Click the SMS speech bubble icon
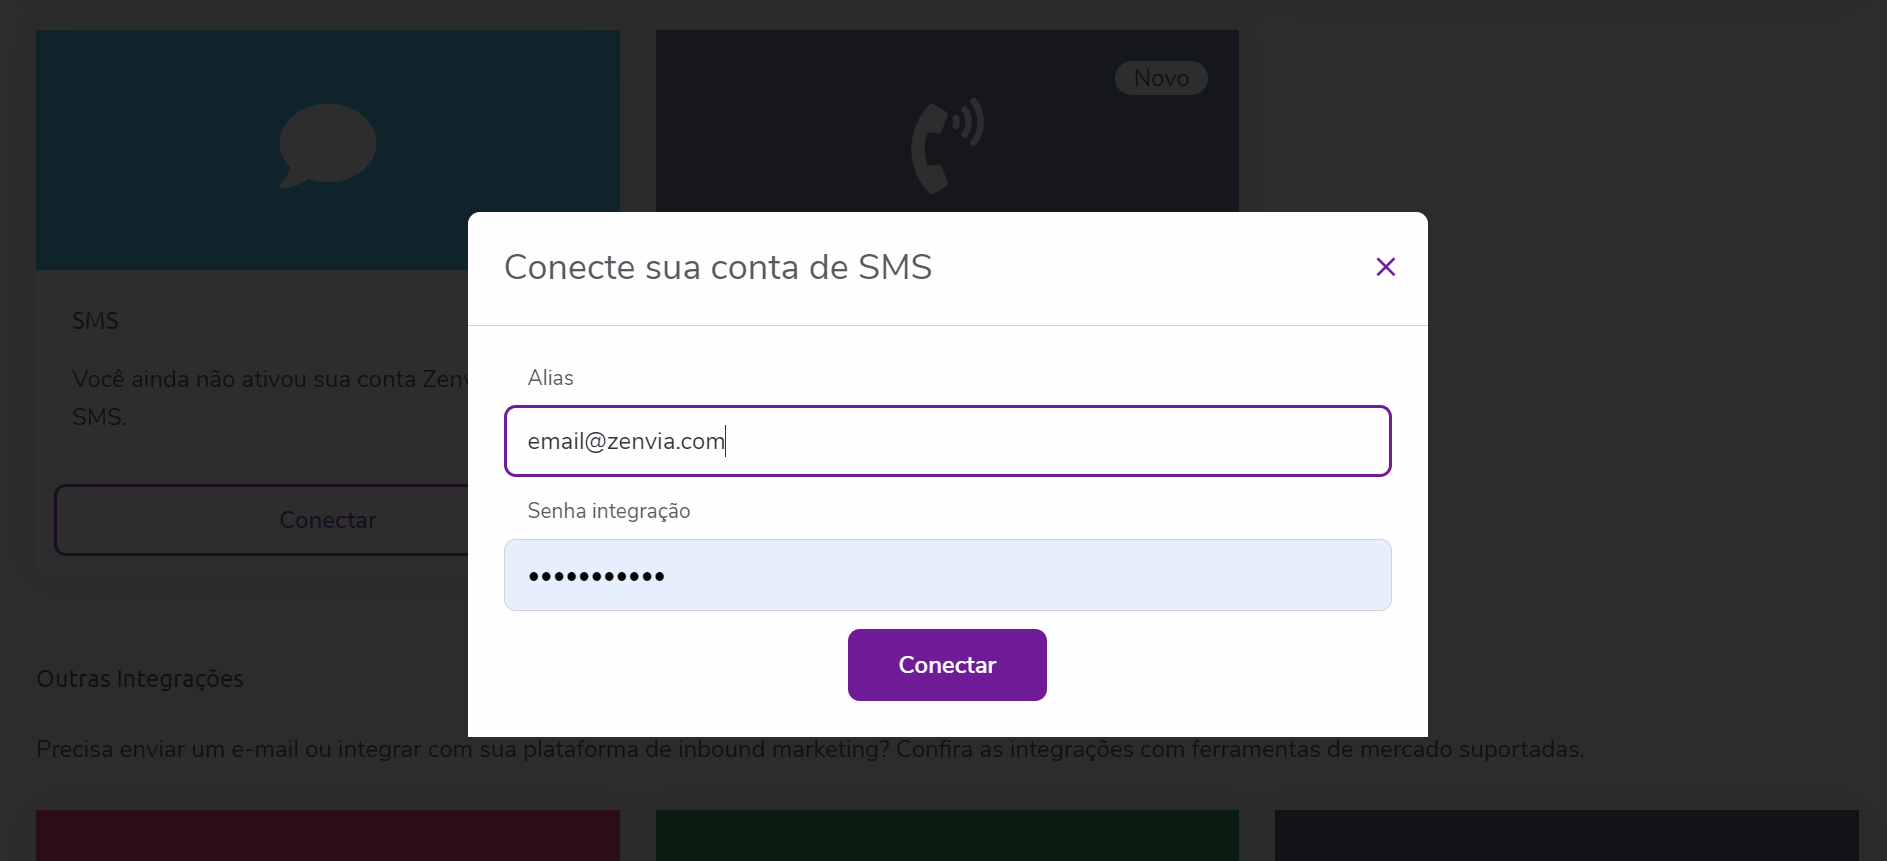The width and height of the screenshot is (1887, 861). [x=327, y=145]
